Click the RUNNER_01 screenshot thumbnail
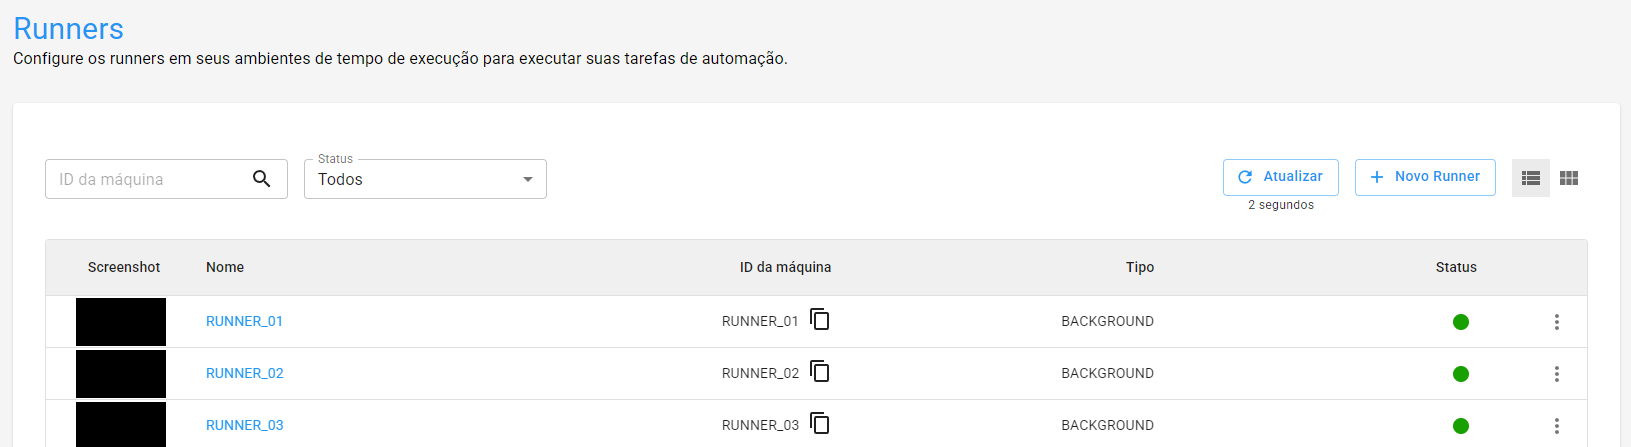This screenshot has width=1631, height=447. tap(121, 322)
